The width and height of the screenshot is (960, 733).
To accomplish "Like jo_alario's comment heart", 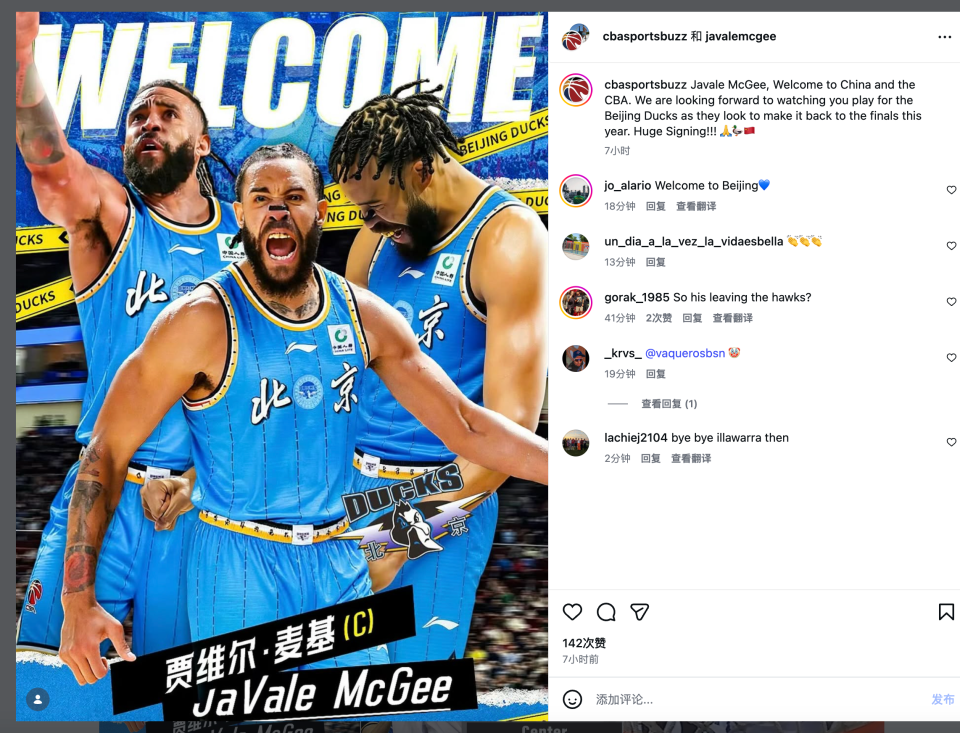I will click(x=951, y=190).
